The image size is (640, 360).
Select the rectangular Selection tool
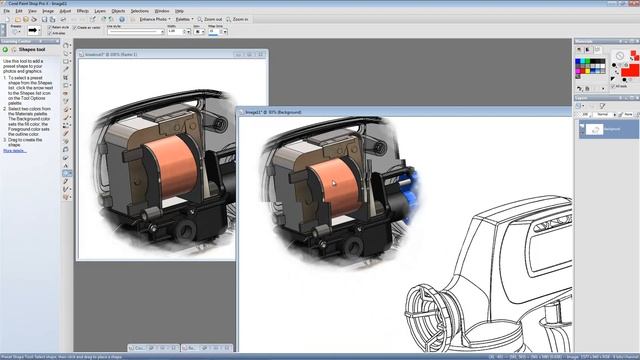(66, 61)
